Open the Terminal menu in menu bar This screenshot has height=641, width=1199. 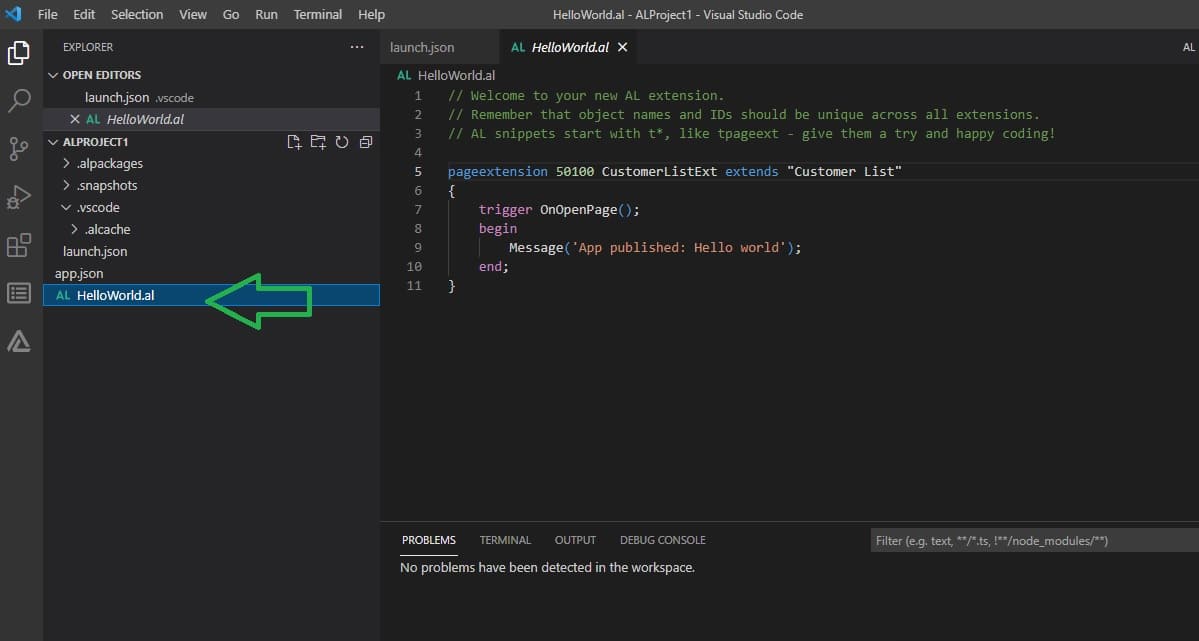[317, 14]
